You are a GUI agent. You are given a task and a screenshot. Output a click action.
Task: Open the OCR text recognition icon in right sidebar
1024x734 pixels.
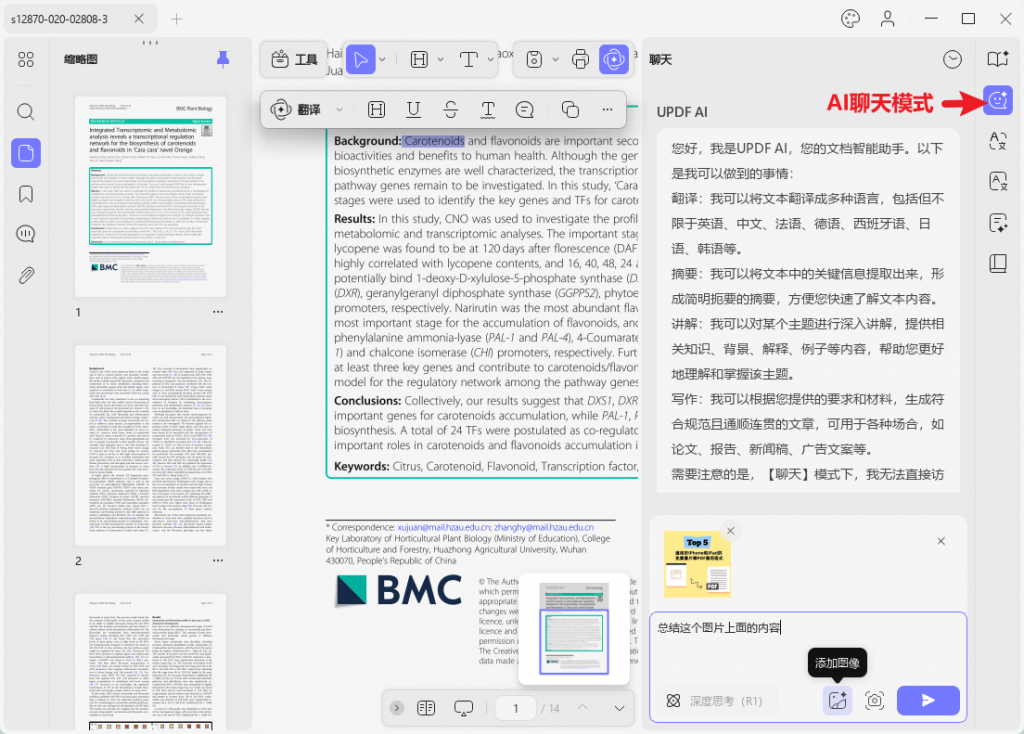[998, 182]
